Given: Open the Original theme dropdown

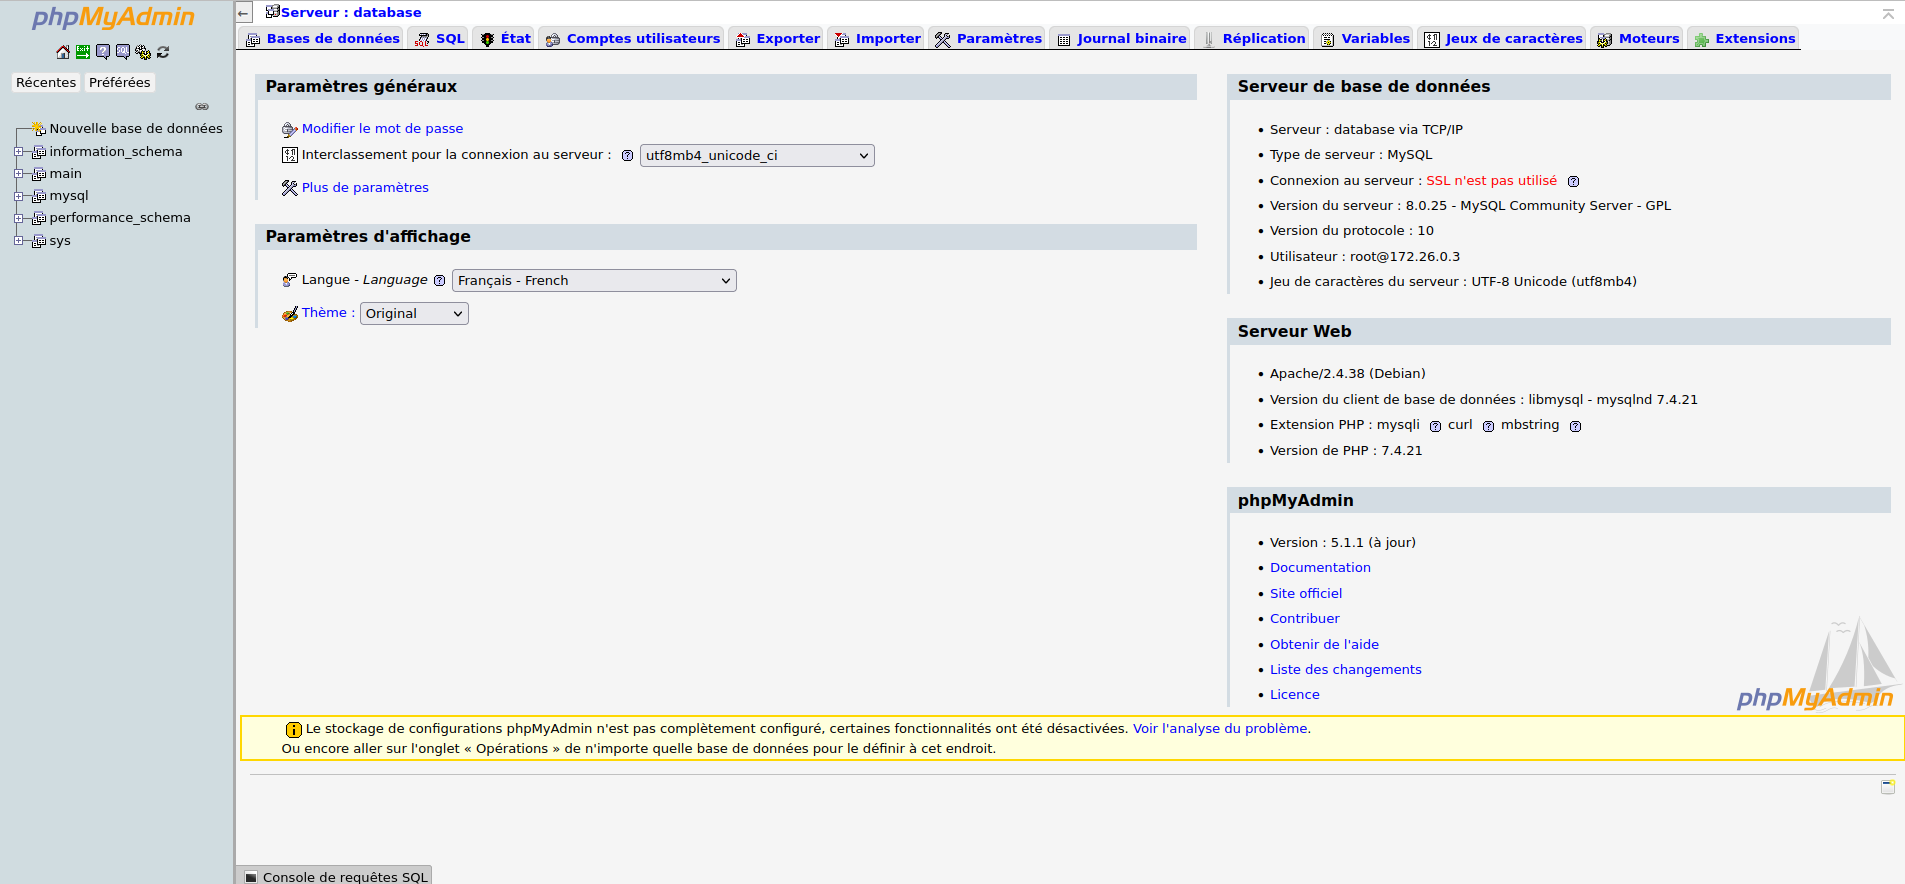Looking at the screenshot, I should click(414, 313).
